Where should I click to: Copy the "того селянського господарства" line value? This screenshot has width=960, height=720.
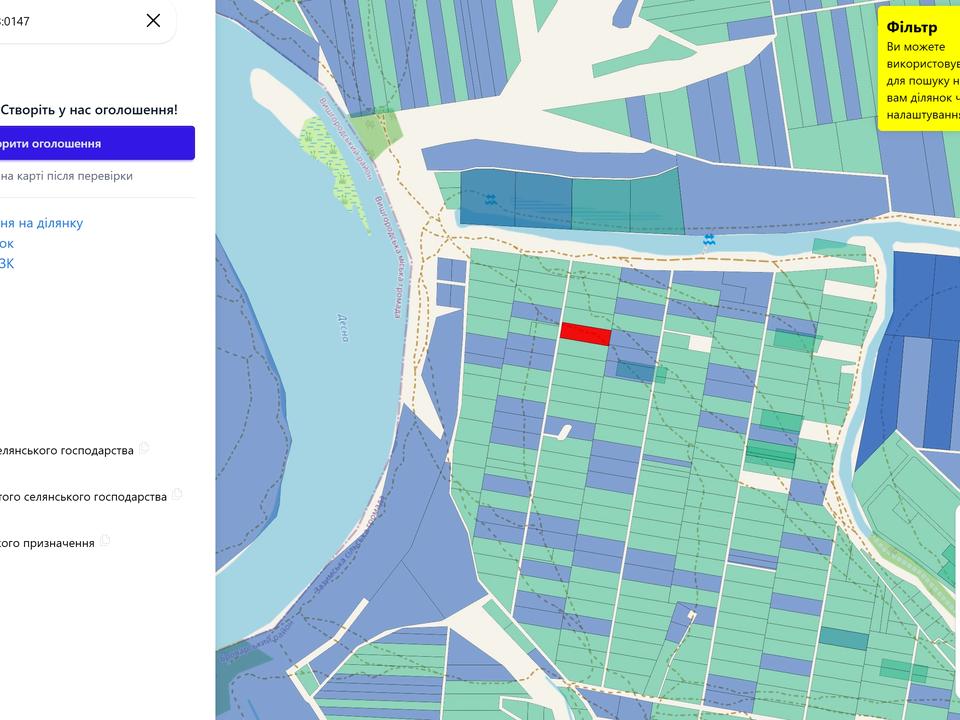(177, 494)
